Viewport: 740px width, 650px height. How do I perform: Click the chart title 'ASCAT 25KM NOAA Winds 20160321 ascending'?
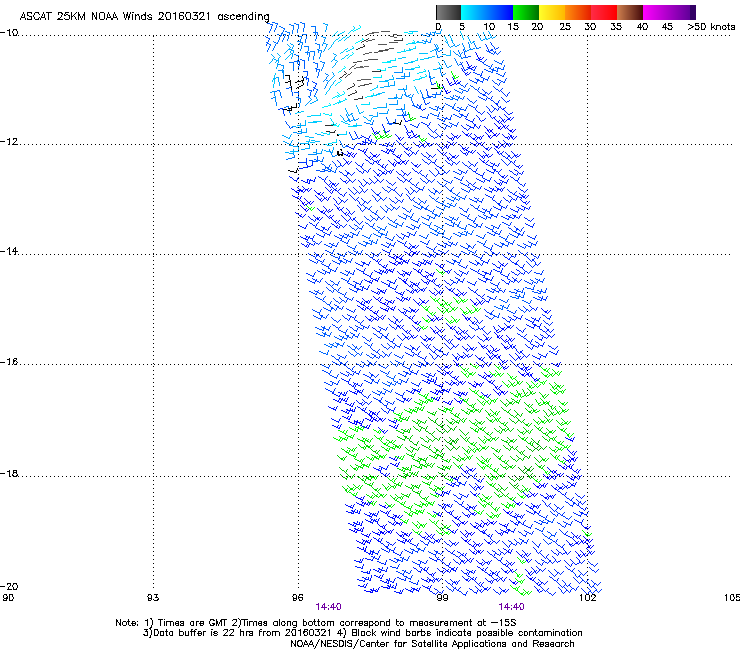click(144, 16)
